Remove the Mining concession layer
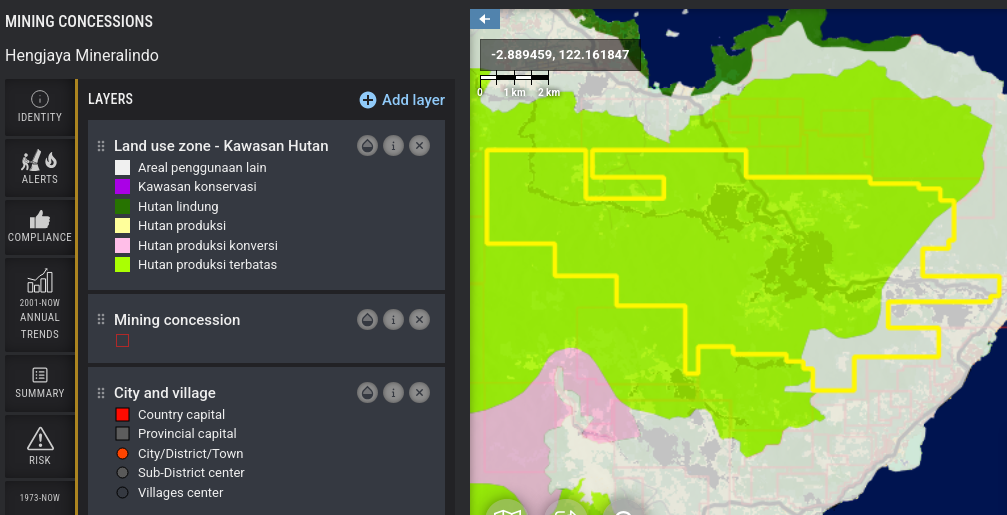The width and height of the screenshot is (1007, 515). 419,319
